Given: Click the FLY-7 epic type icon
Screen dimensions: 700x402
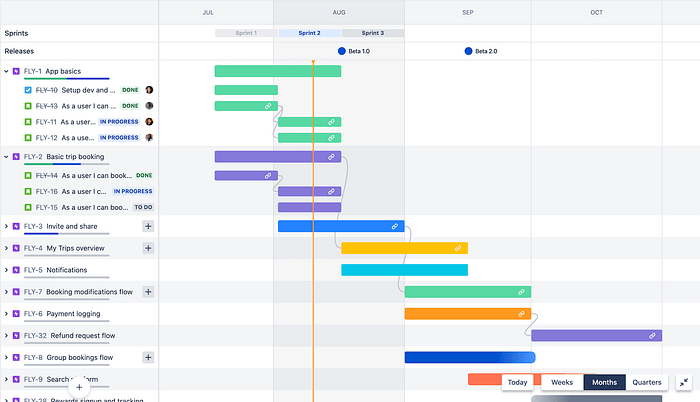Looking at the screenshot, I should pos(16,292).
